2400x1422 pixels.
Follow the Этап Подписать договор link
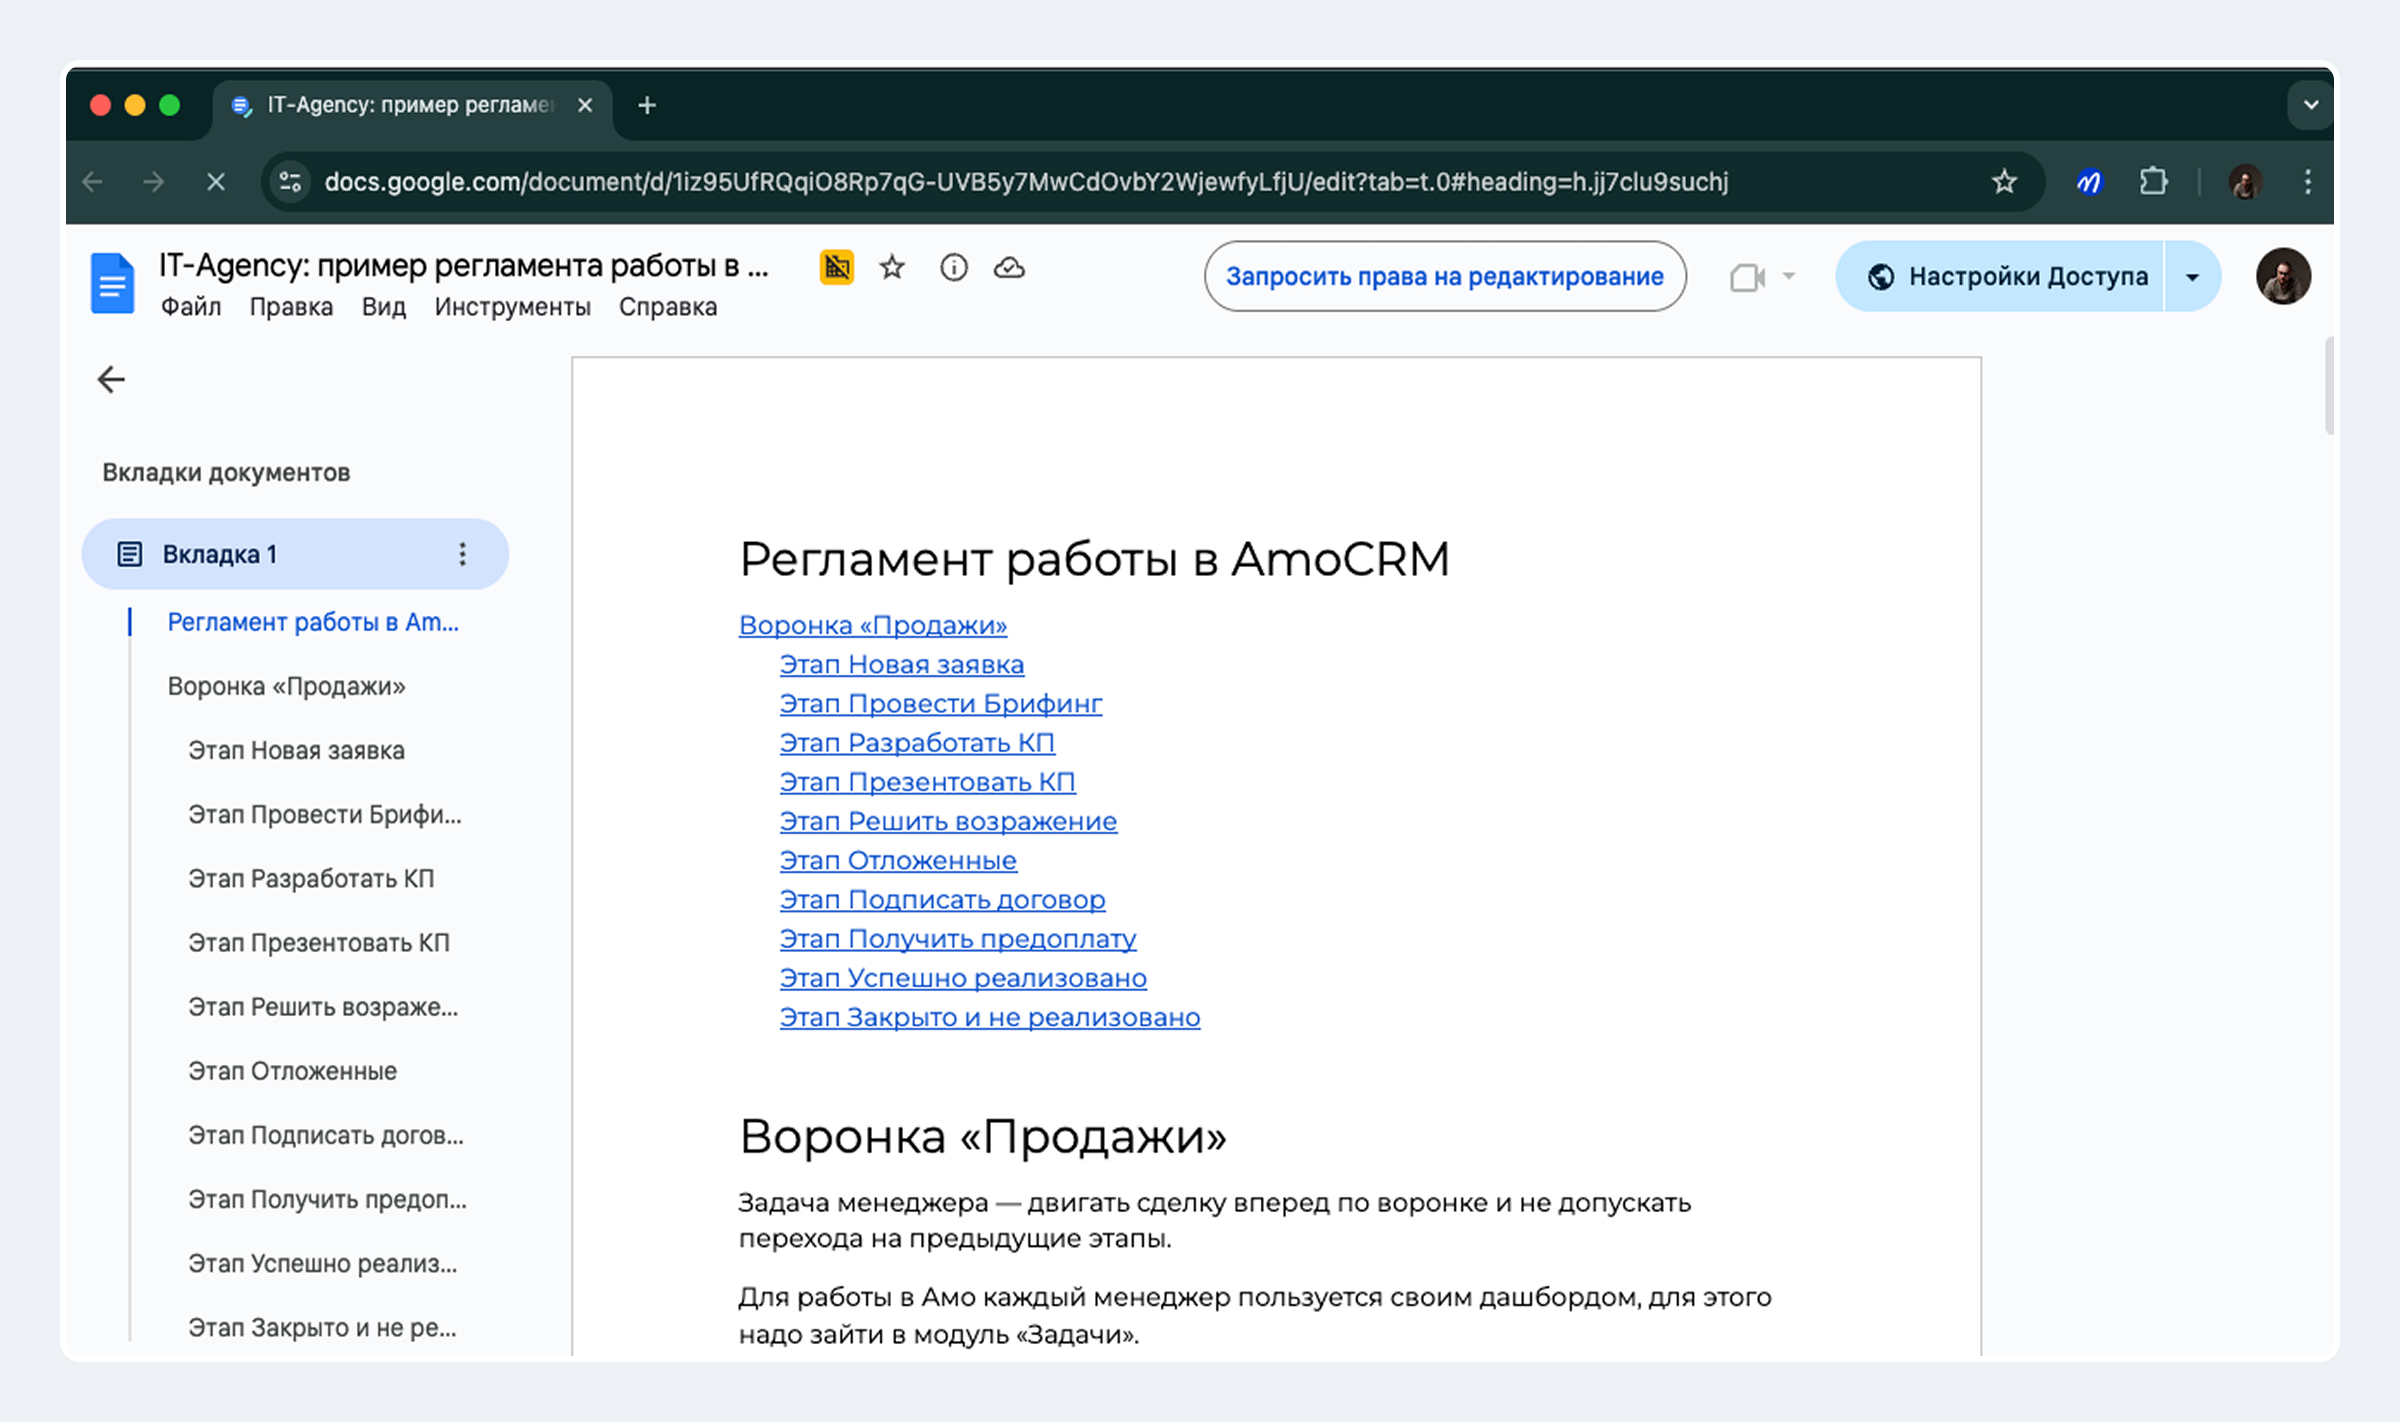[943, 900]
